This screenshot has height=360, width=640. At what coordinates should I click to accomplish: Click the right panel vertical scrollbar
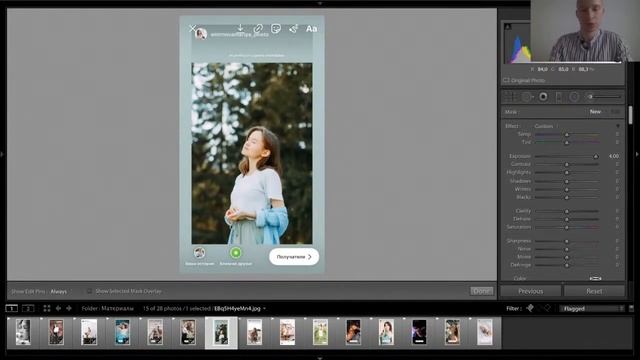[x=631, y=115]
